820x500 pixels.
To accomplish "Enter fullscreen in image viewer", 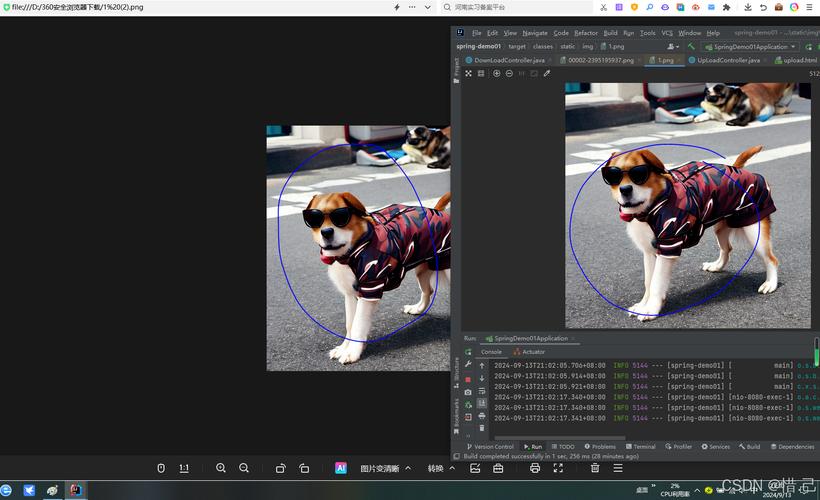I will [x=558, y=468].
